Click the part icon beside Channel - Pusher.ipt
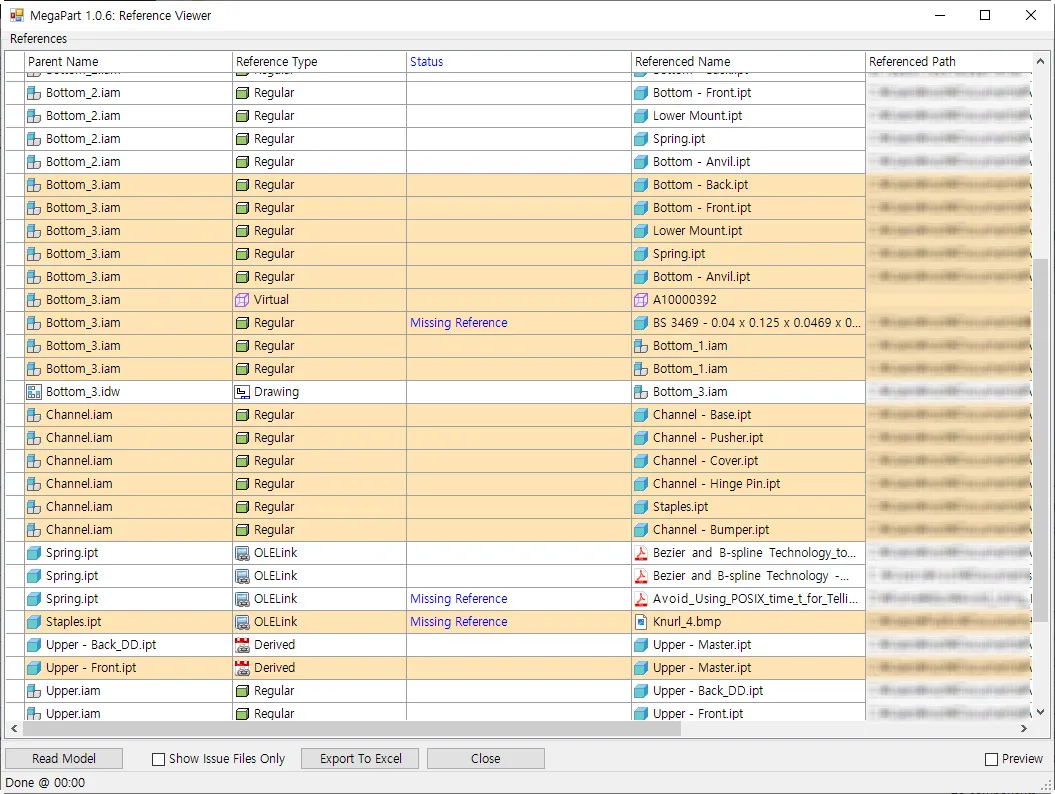 [641, 437]
